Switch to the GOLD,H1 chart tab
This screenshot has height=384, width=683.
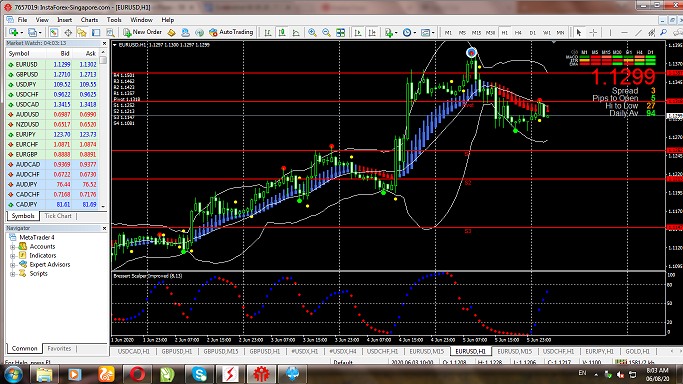pos(637,351)
